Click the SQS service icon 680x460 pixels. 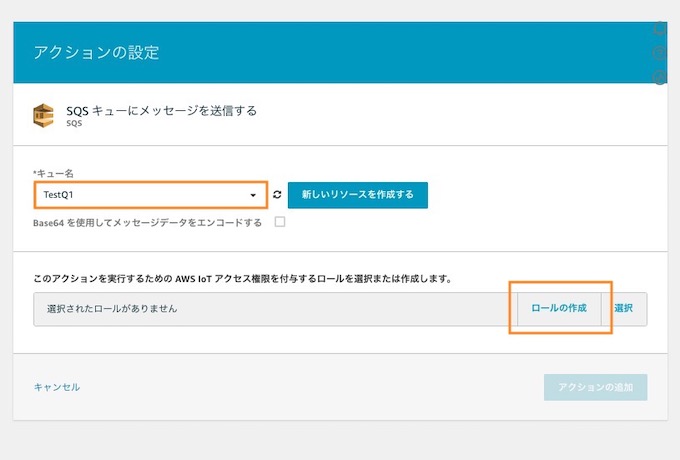[x=43, y=116]
